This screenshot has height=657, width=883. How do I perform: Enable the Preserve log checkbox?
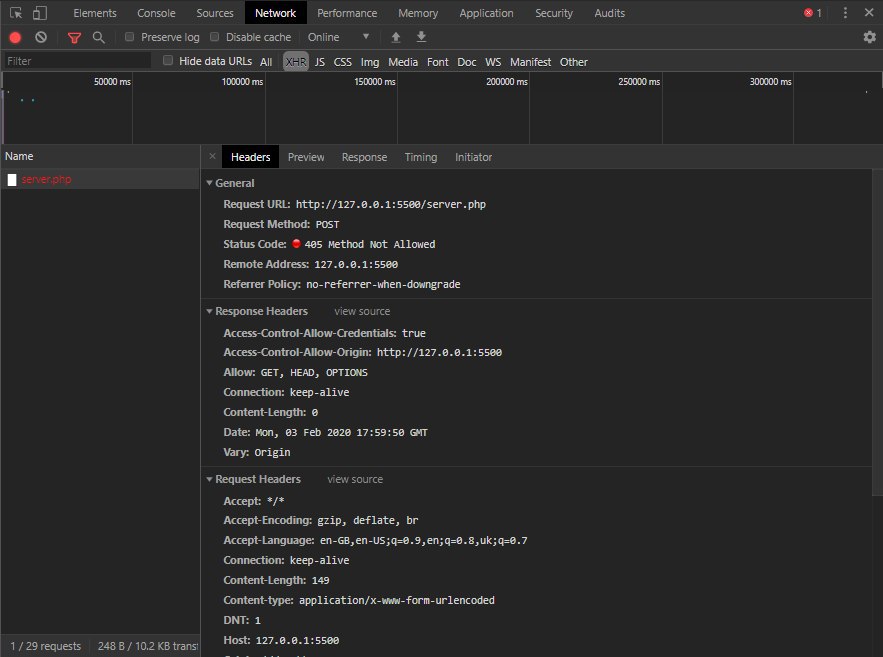(130, 37)
